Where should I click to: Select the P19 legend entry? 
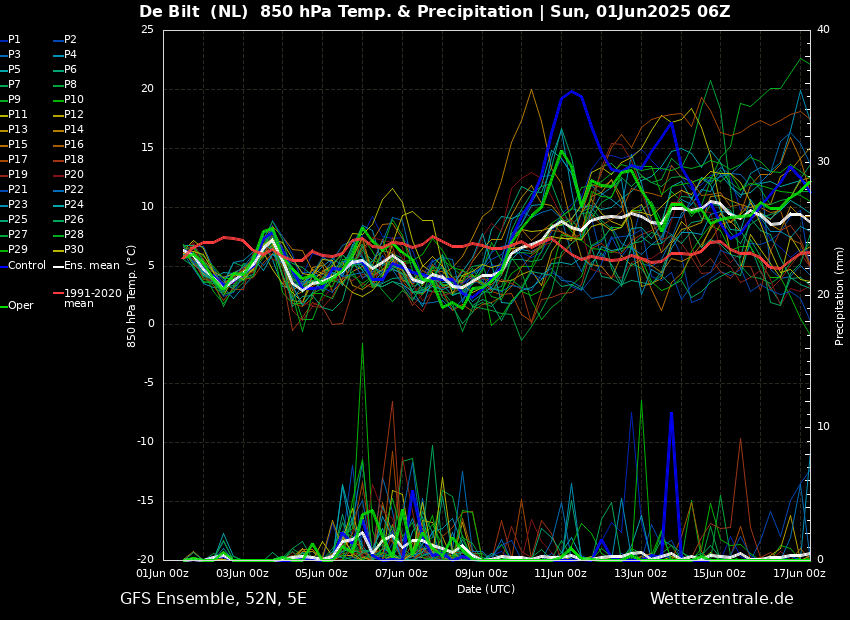point(14,175)
